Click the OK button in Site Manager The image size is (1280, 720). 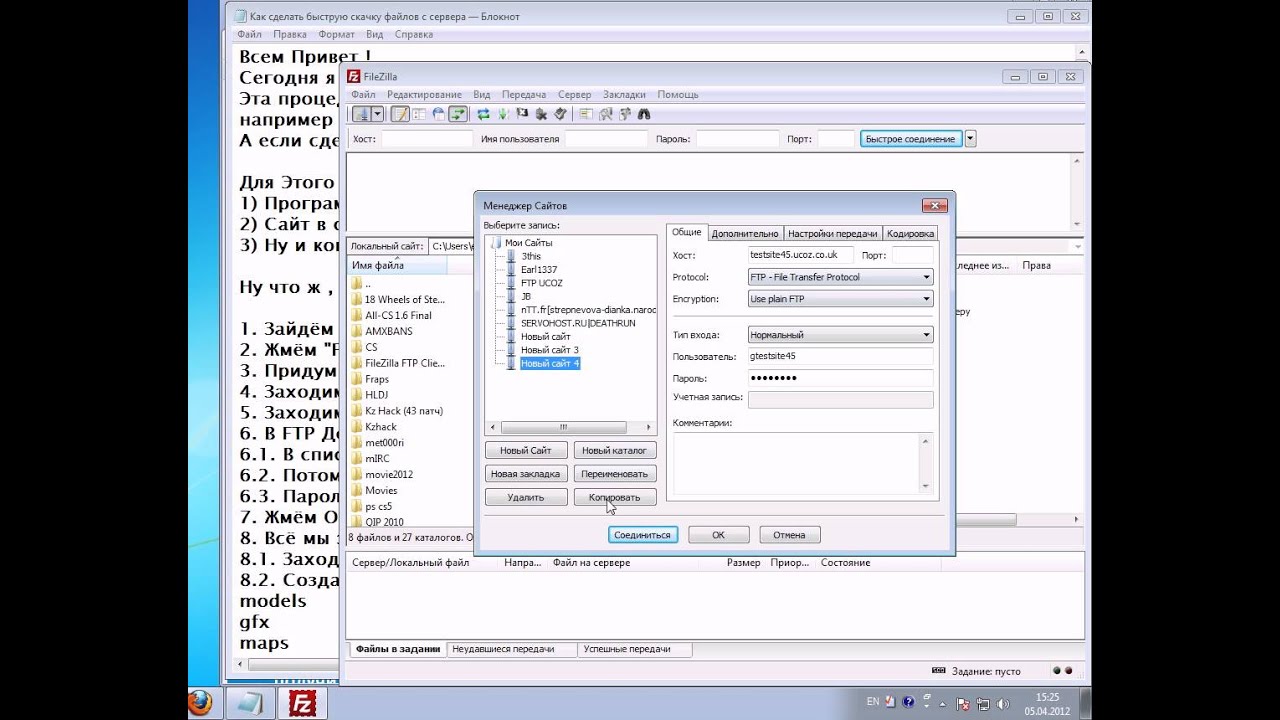point(718,535)
